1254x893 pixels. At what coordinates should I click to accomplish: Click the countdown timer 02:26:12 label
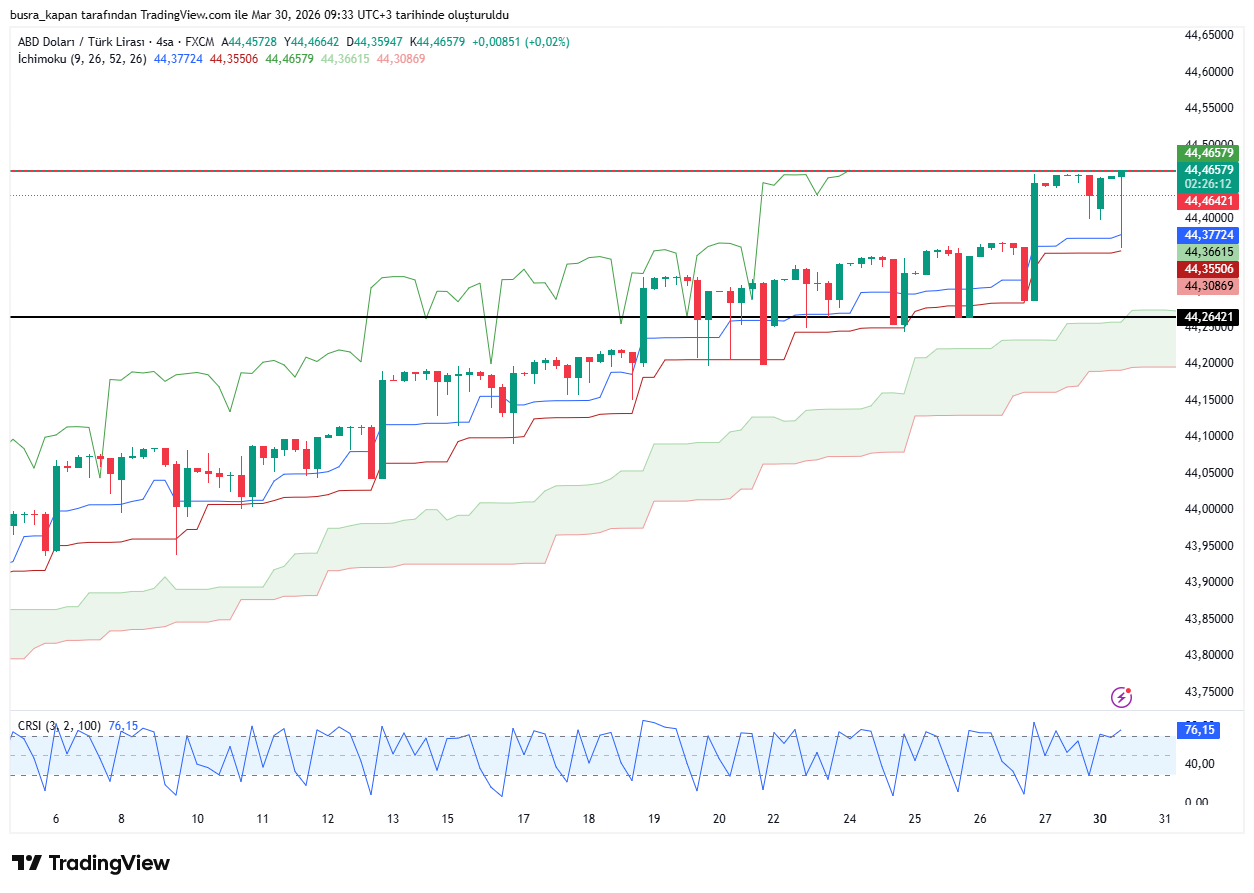[x=1209, y=185]
